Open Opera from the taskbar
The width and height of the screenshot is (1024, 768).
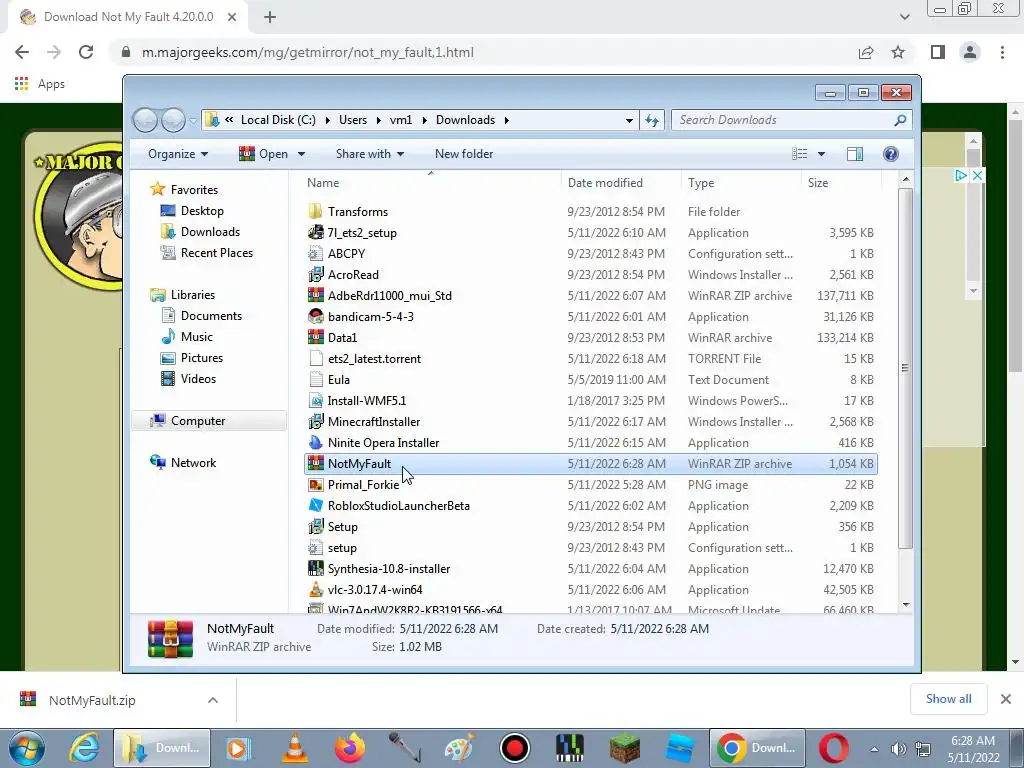(x=834, y=748)
